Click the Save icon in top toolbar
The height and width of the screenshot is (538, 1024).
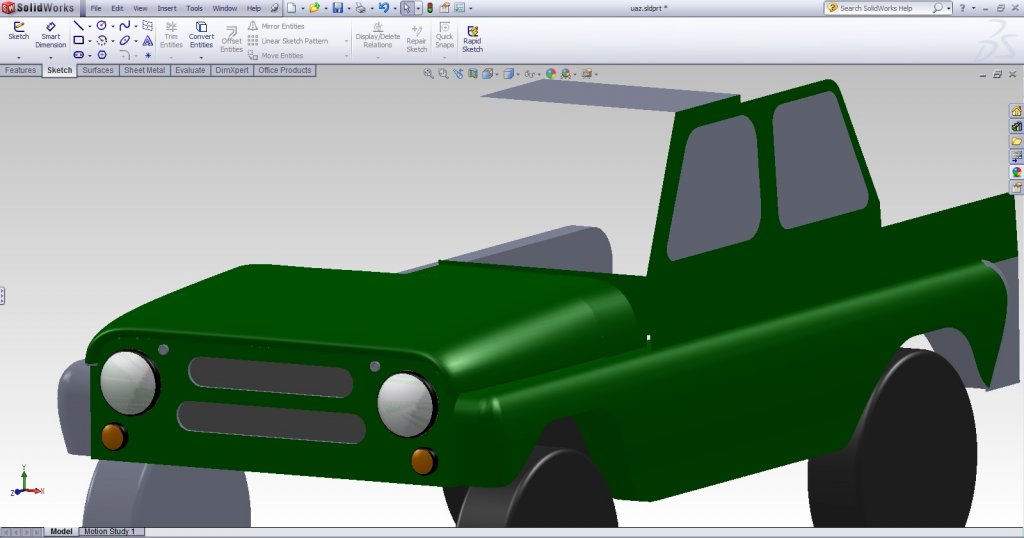[337, 8]
